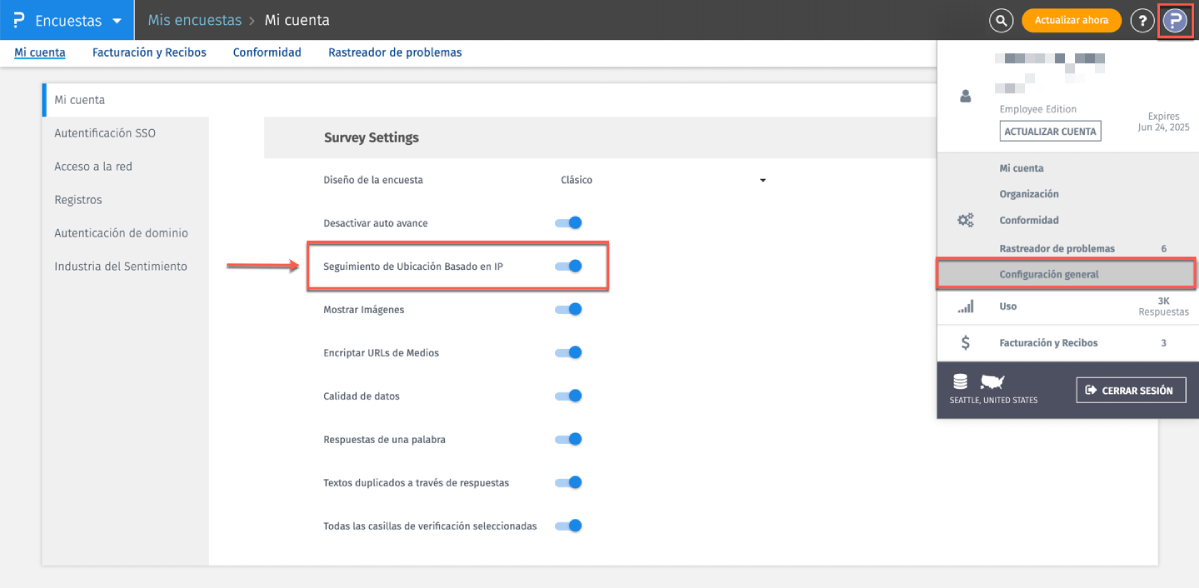Screen dimensions: 1199x588
Task: Click the usage bar chart icon
Action: pos(965,306)
